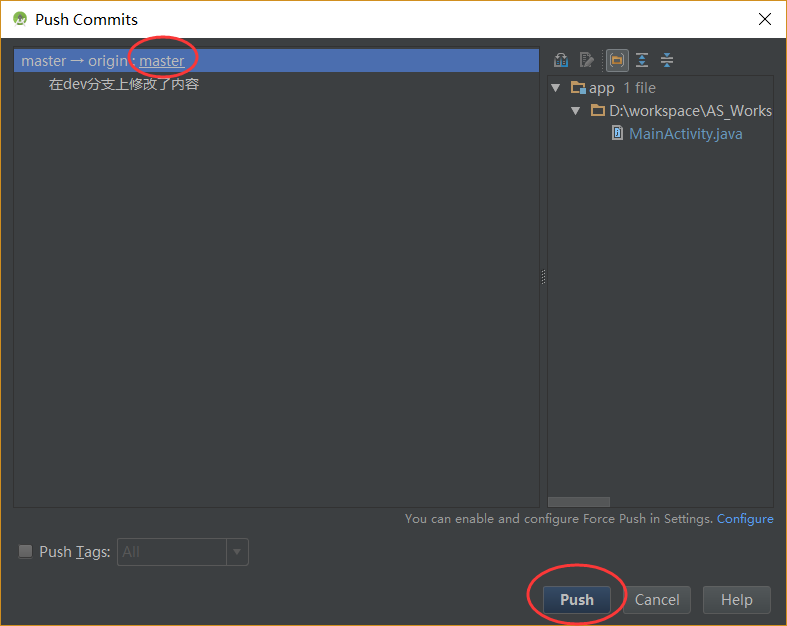Viewport: 787px width, 626px height.
Task: Click the Edit Source toolbar icon
Action: pos(586,60)
